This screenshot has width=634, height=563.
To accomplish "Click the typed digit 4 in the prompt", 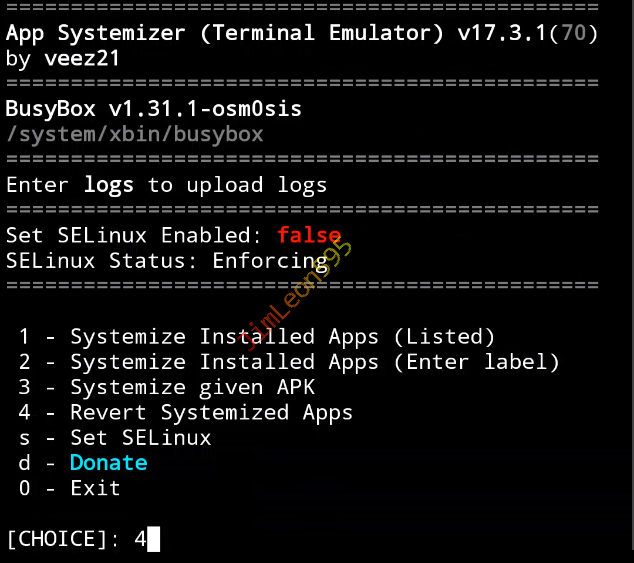I will pyautogui.click(x=140, y=539).
